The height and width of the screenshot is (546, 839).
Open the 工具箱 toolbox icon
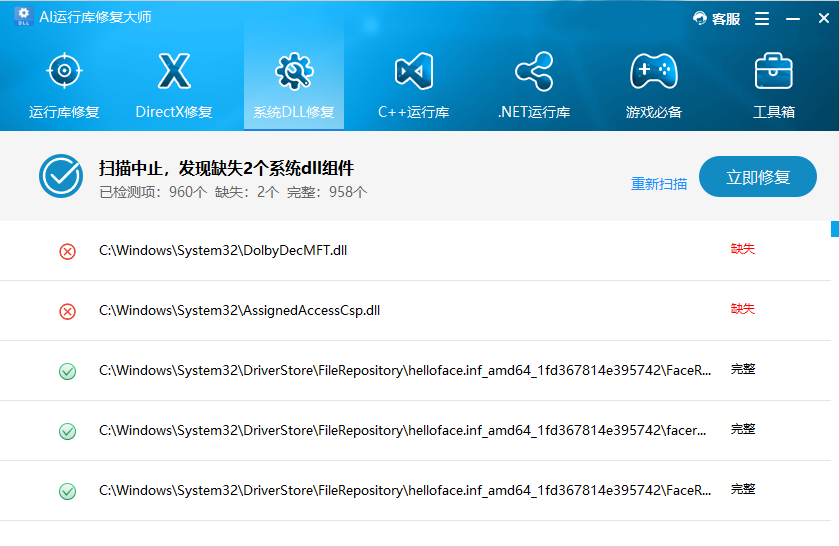pyautogui.click(x=774, y=71)
